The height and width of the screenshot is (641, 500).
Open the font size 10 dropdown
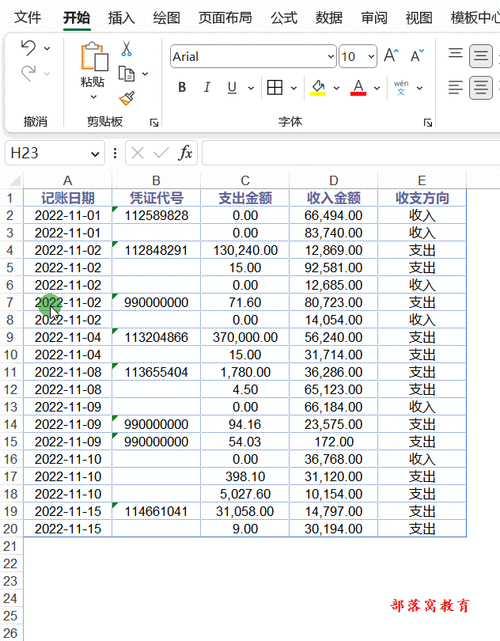tap(371, 56)
